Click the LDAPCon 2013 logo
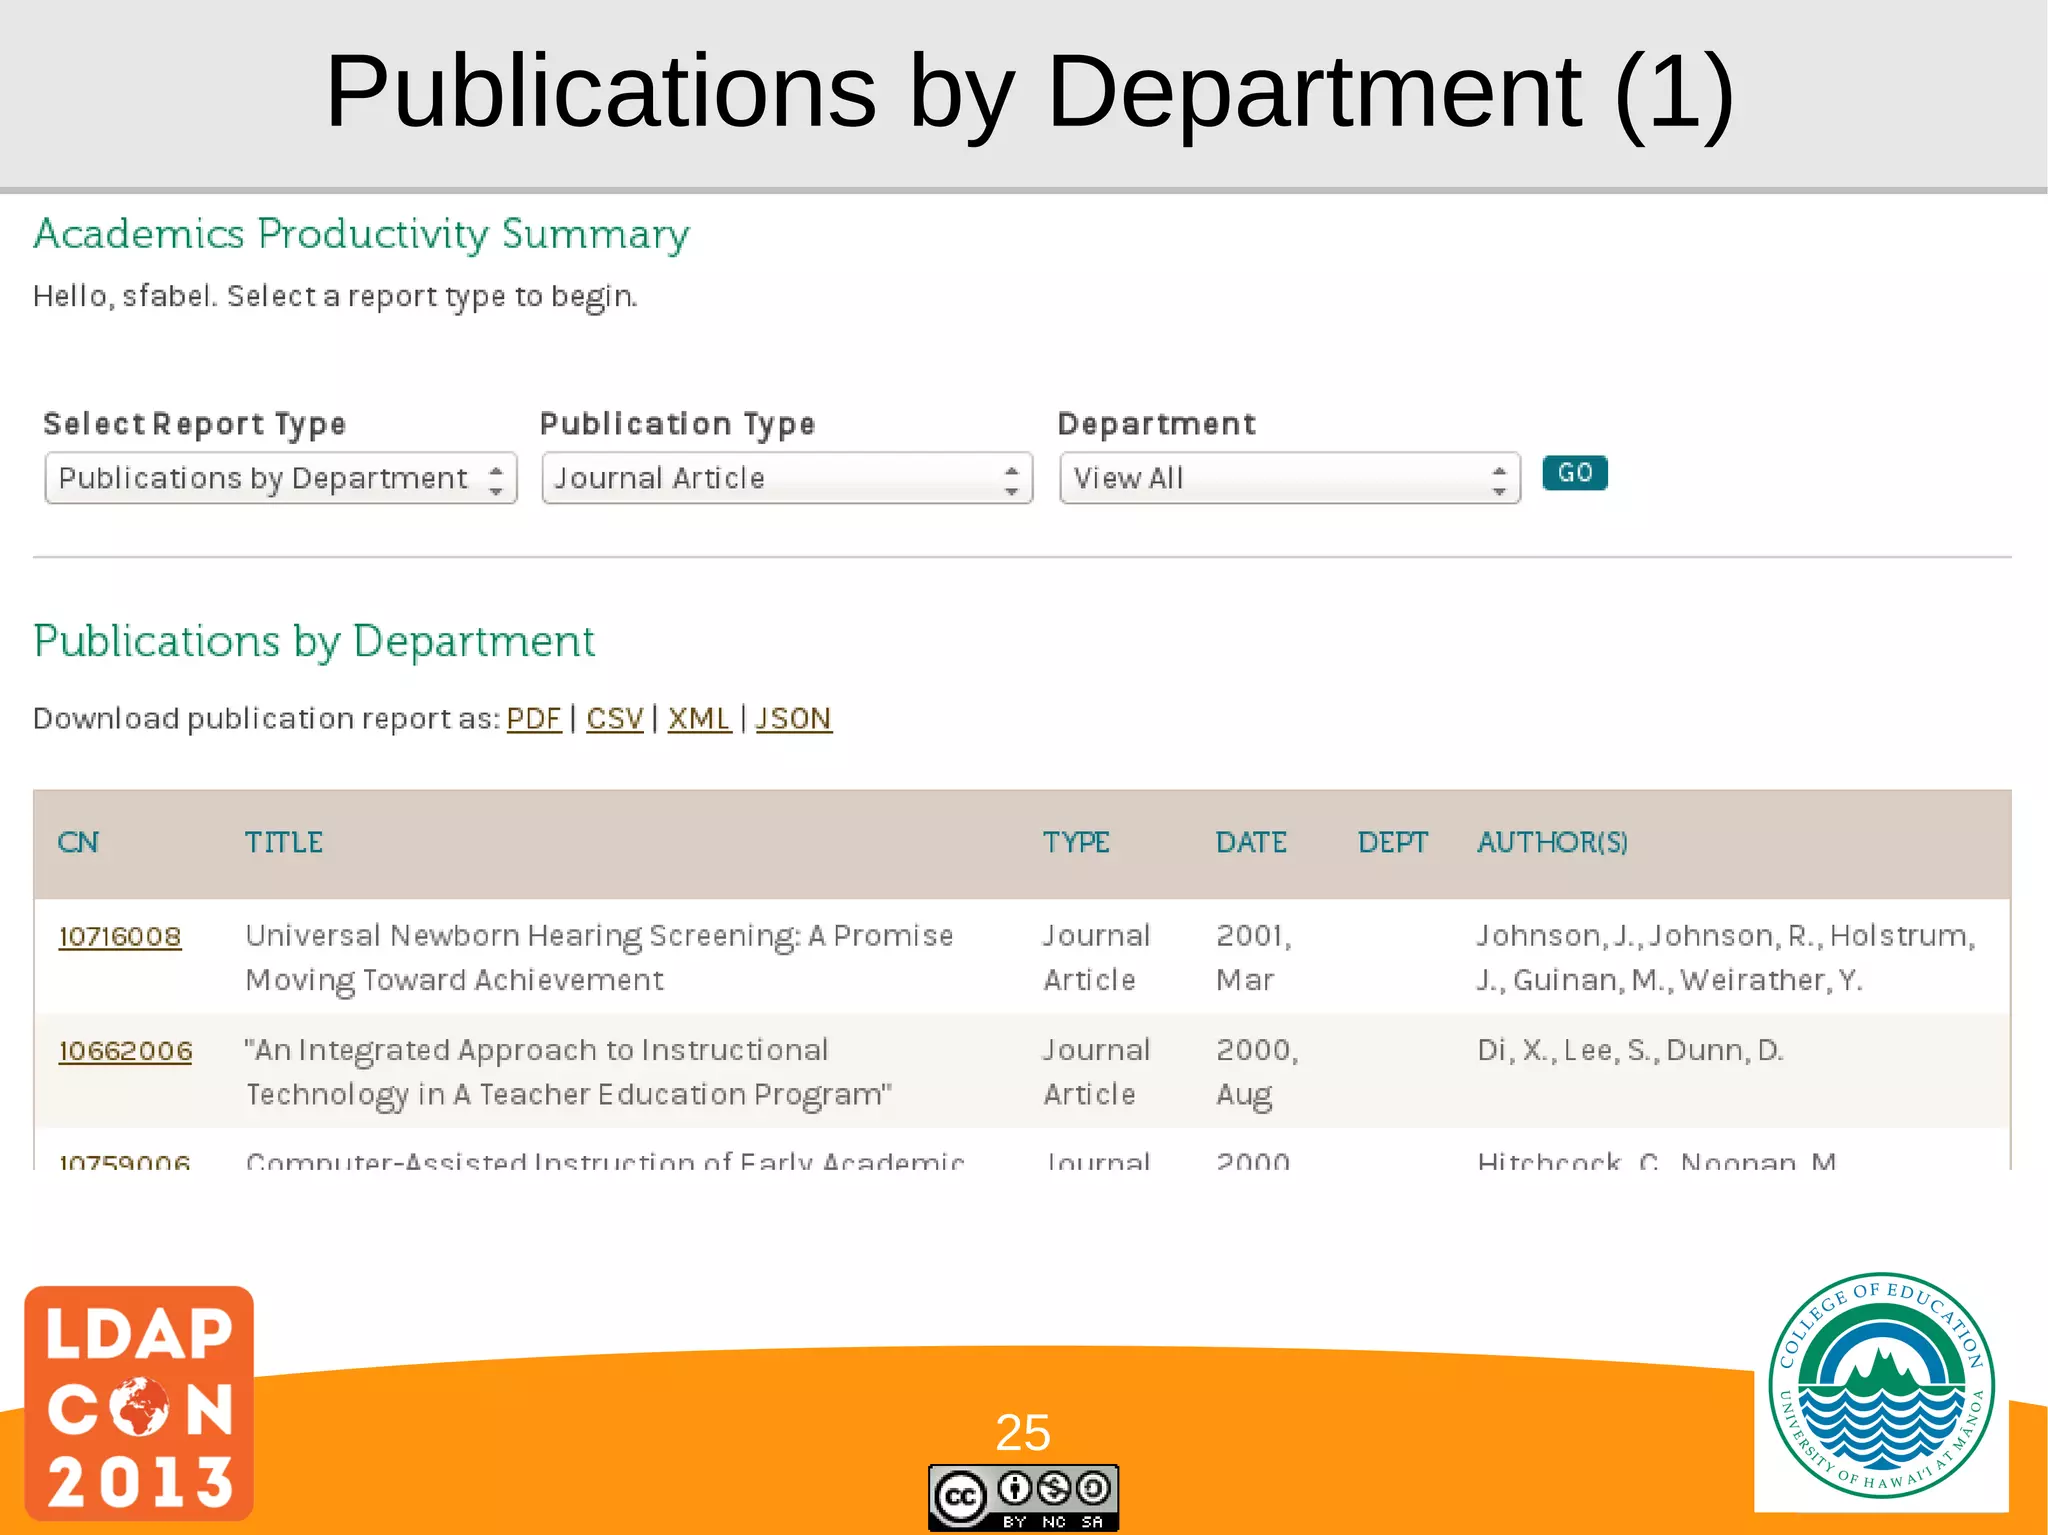The width and height of the screenshot is (2048, 1535). (139, 1403)
